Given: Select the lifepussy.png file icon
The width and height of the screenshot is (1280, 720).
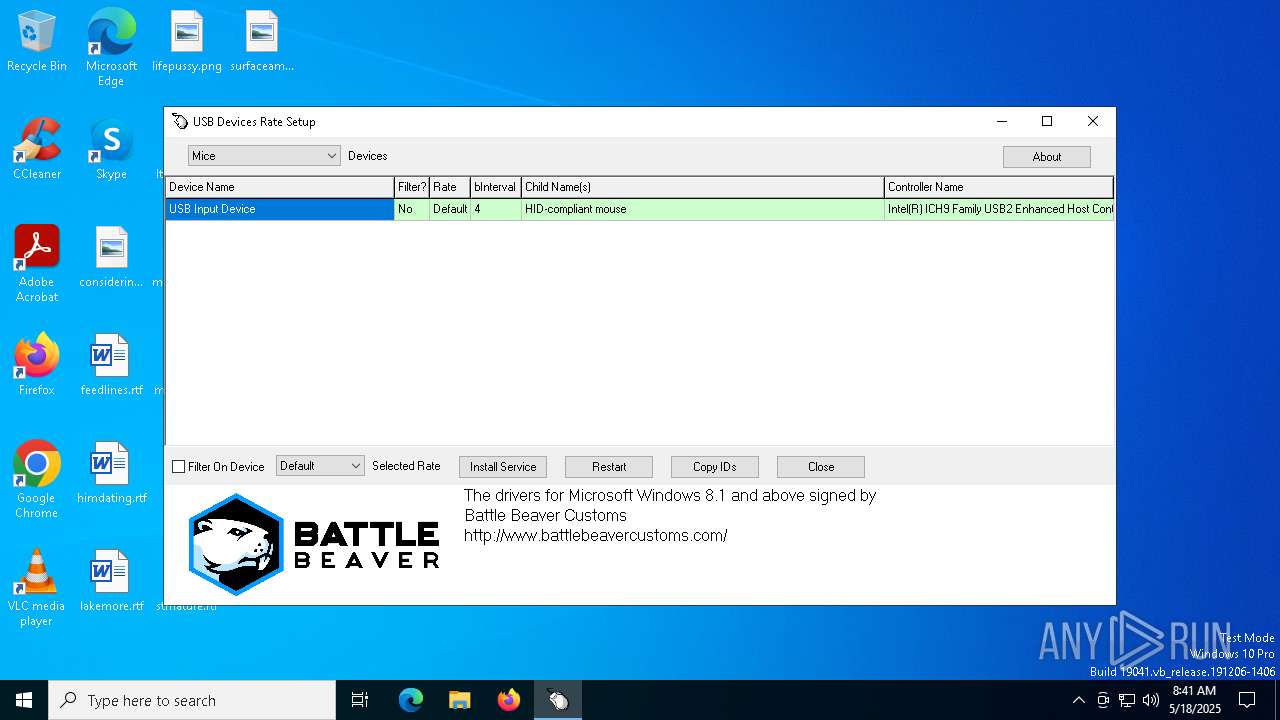Looking at the screenshot, I should (187, 41).
